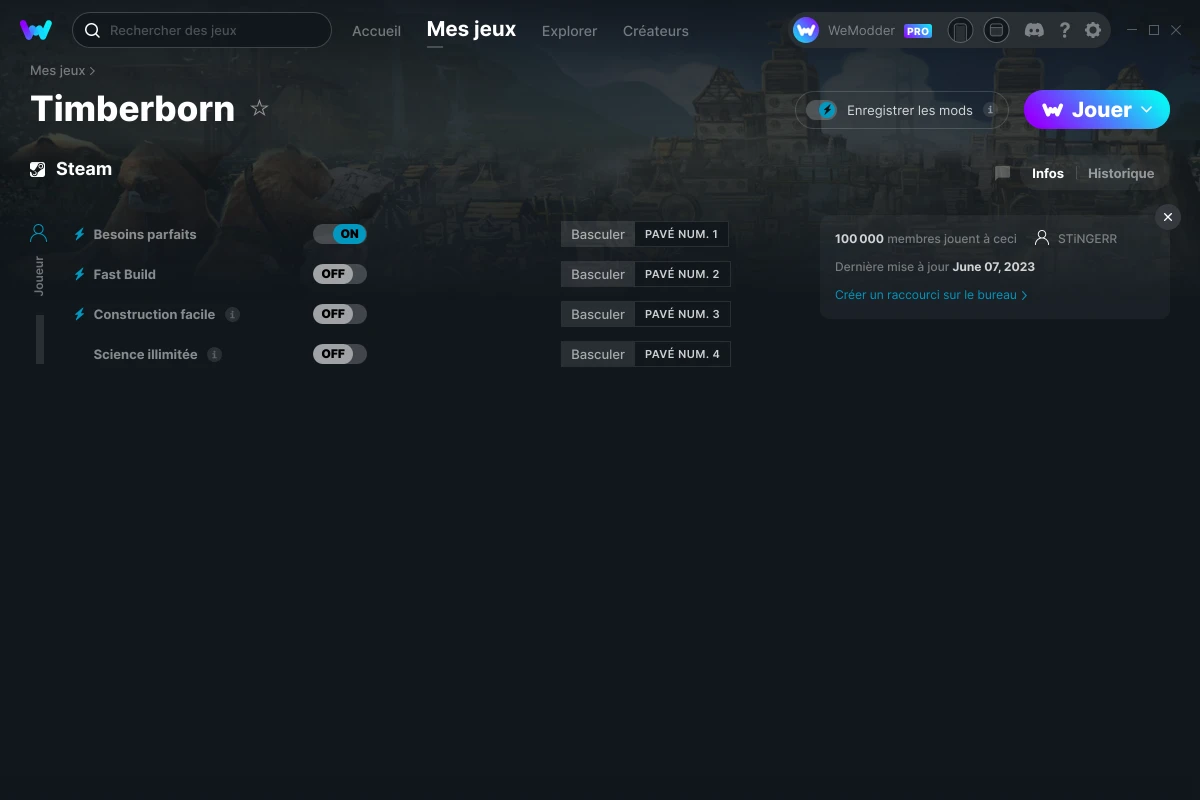Image resolution: width=1200 pixels, height=800 pixels.
Task: Favorite Timberborn with the star icon
Action: point(259,108)
